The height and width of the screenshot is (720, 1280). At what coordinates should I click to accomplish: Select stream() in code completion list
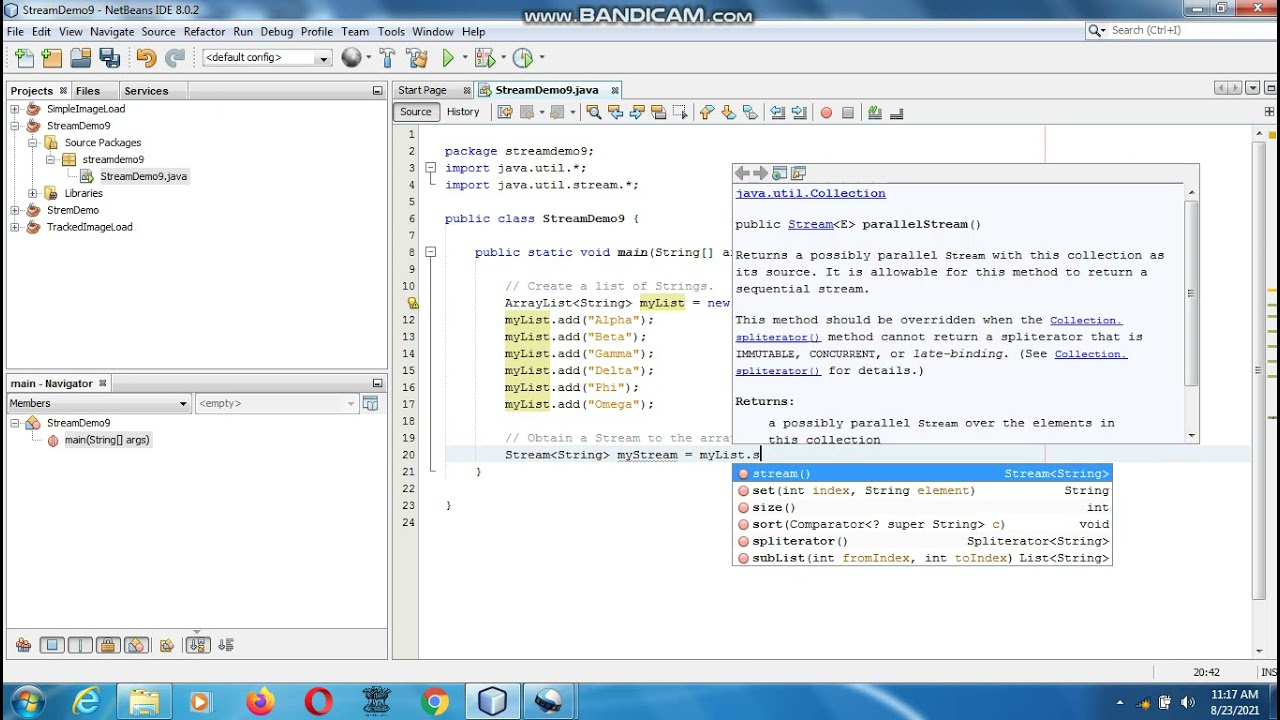pos(922,474)
